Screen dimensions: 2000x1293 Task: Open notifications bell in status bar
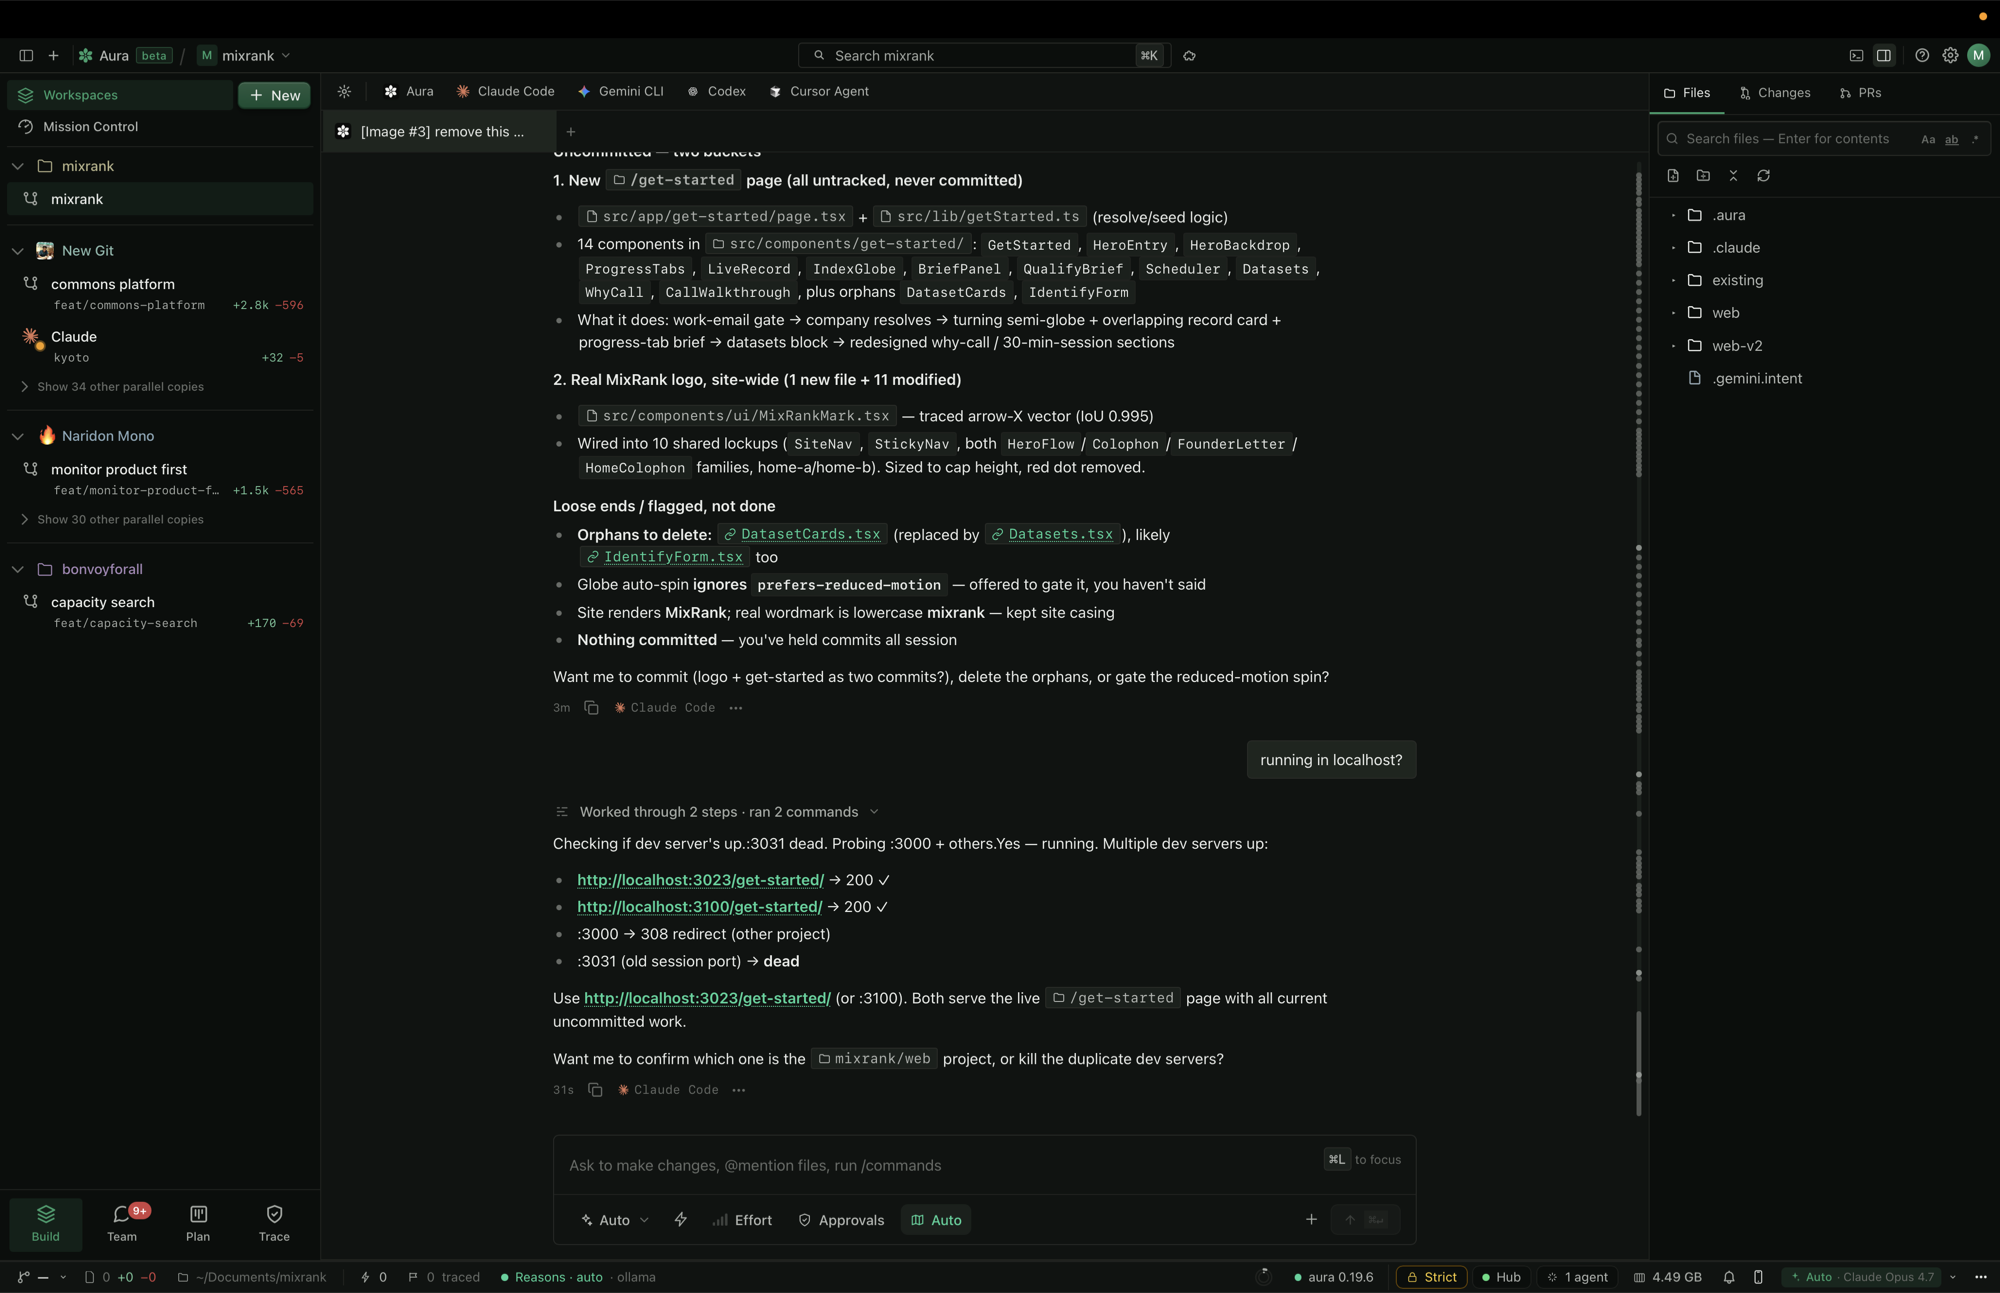pyautogui.click(x=1729, y=1277)
